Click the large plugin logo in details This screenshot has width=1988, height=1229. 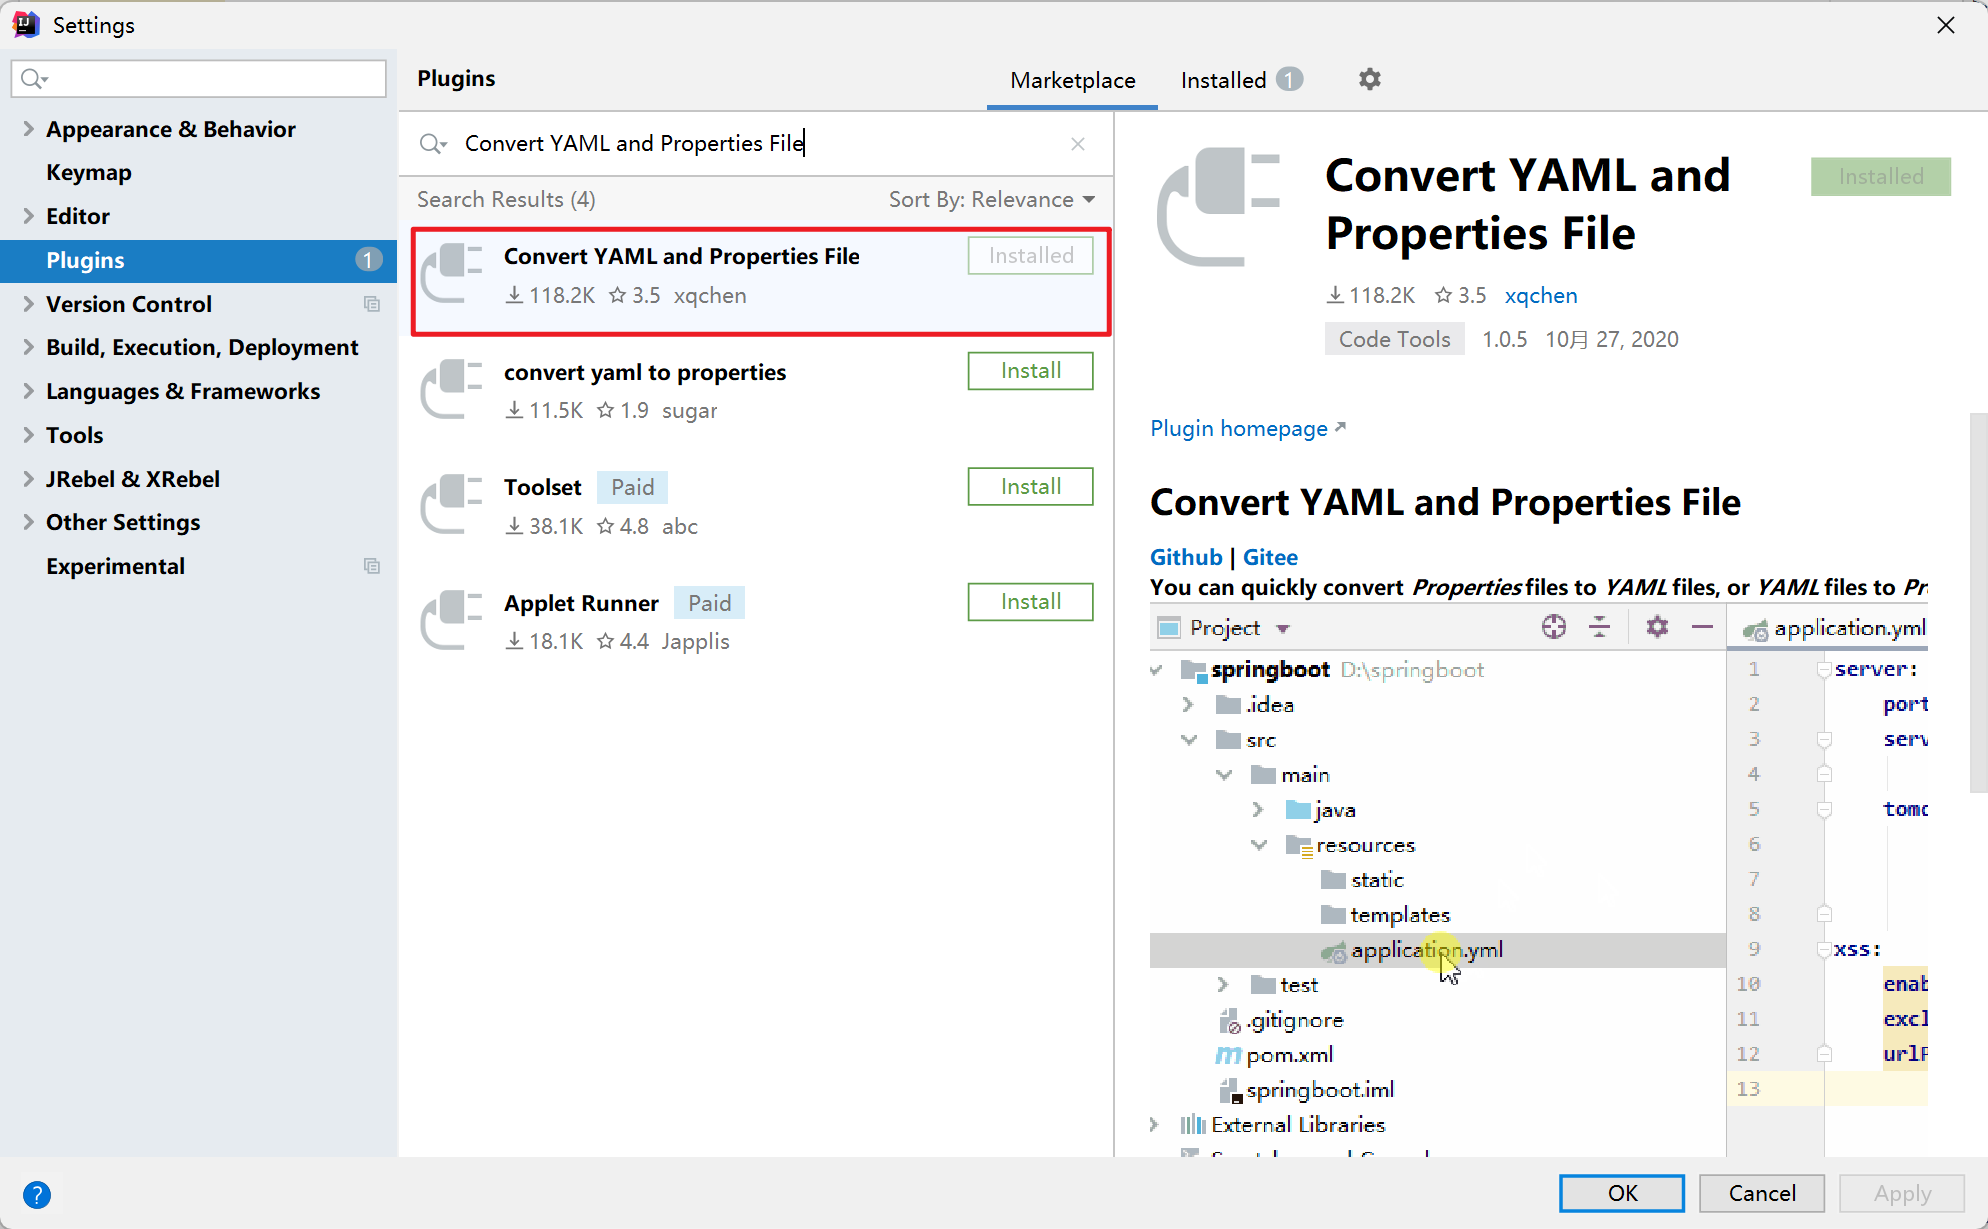coord(1218,207)
